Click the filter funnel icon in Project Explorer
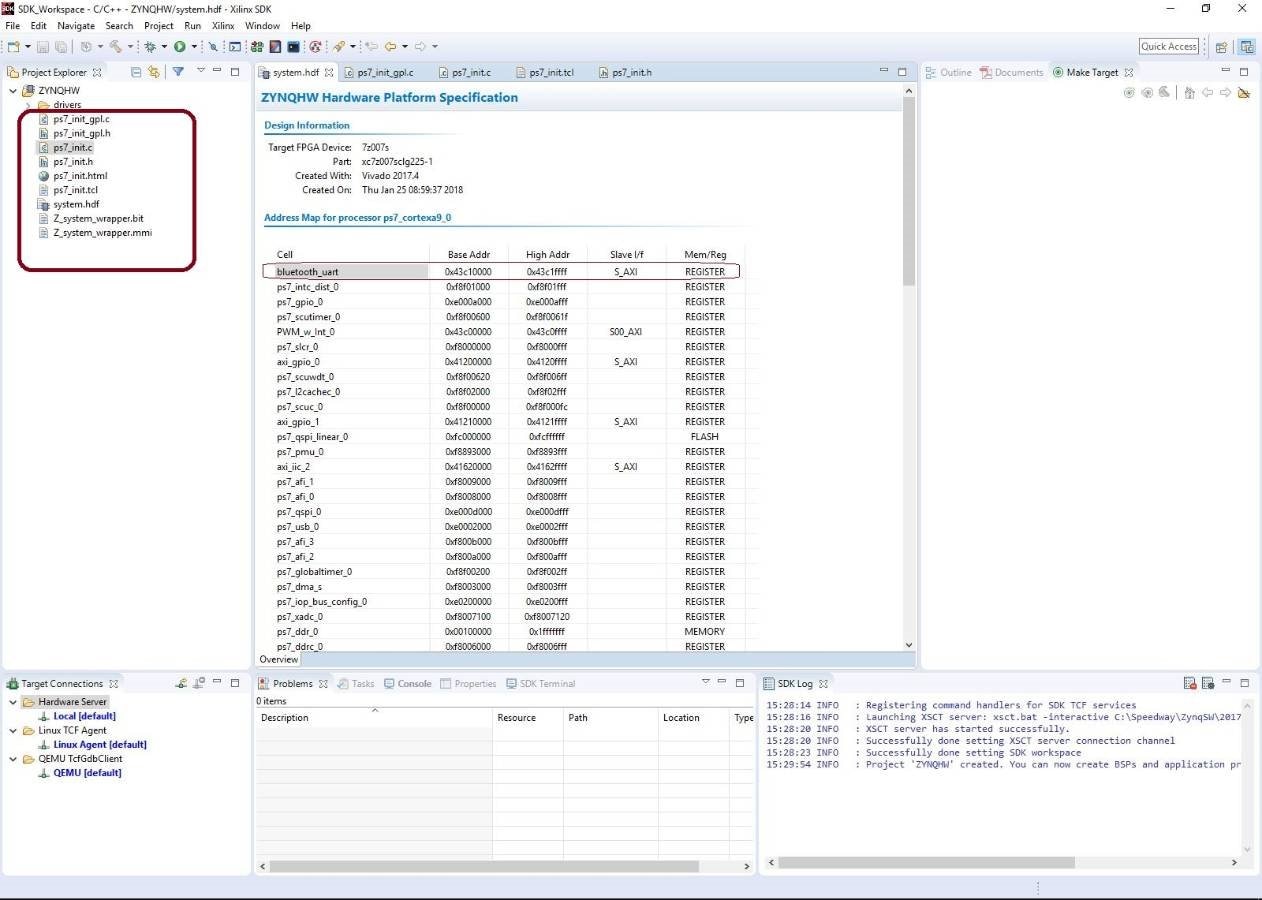The image size is (1262, 900). point(177,72)
